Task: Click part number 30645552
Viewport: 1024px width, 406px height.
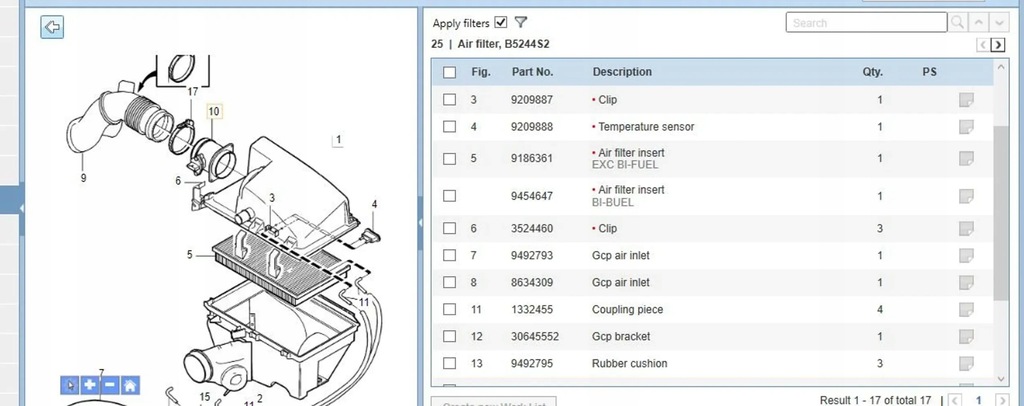Action: click(535, 336)
